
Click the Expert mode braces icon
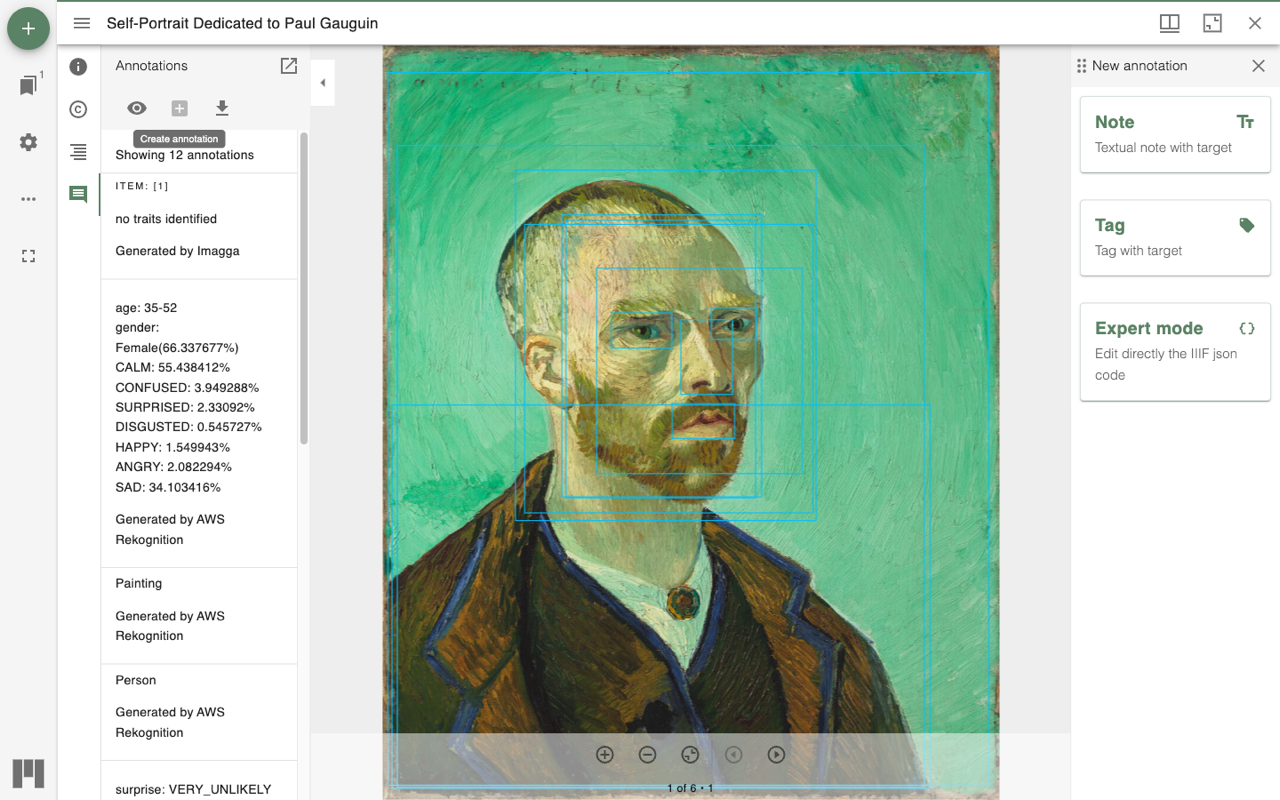point(1246,328)
